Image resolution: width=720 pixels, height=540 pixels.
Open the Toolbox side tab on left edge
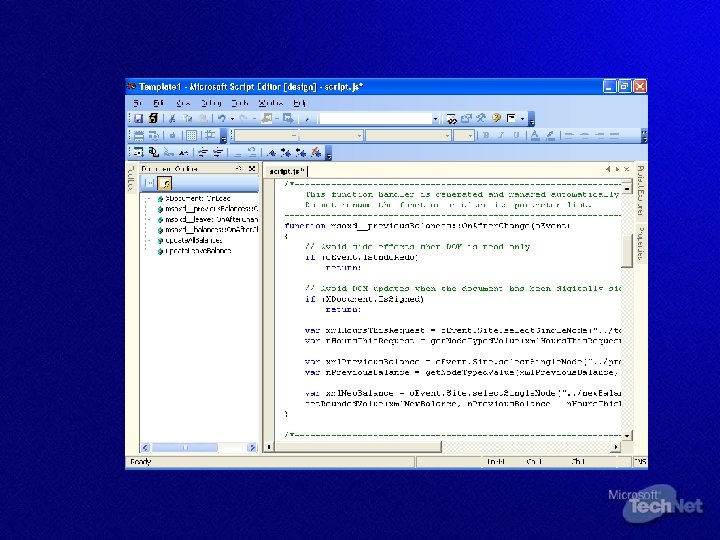(x=131, y=178)
